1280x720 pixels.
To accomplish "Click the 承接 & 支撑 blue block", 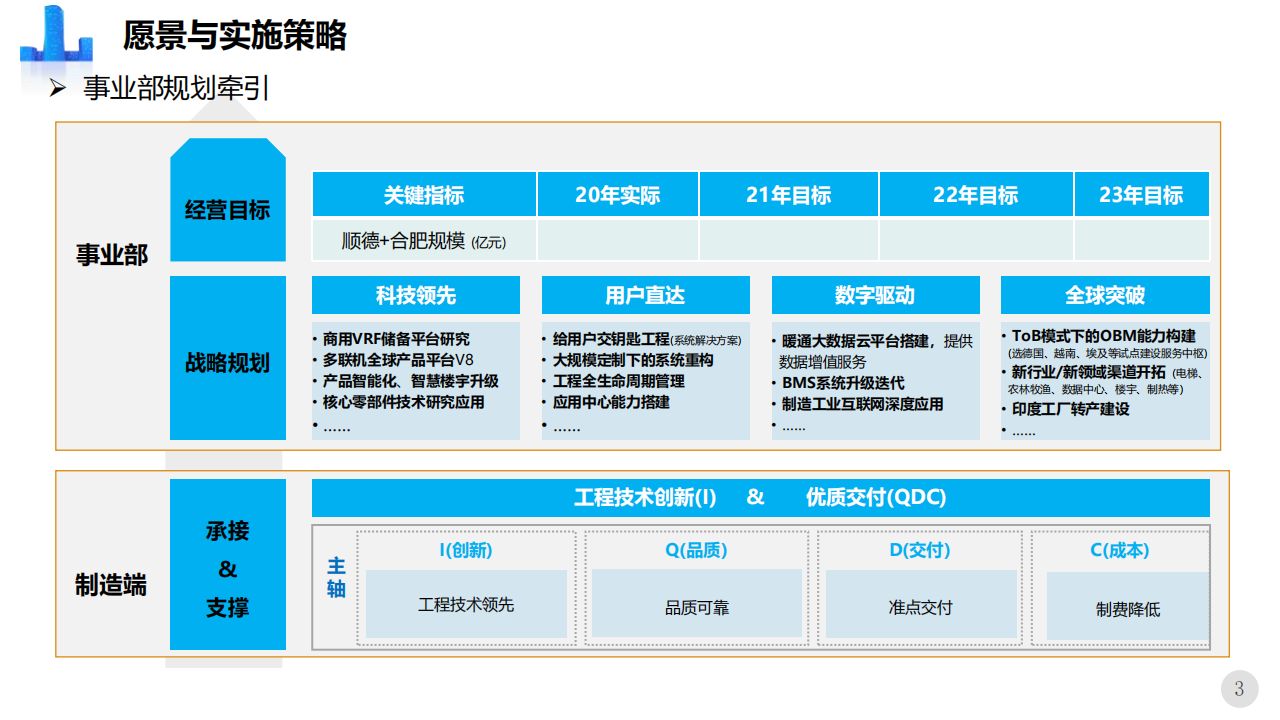I will (228, 565).
